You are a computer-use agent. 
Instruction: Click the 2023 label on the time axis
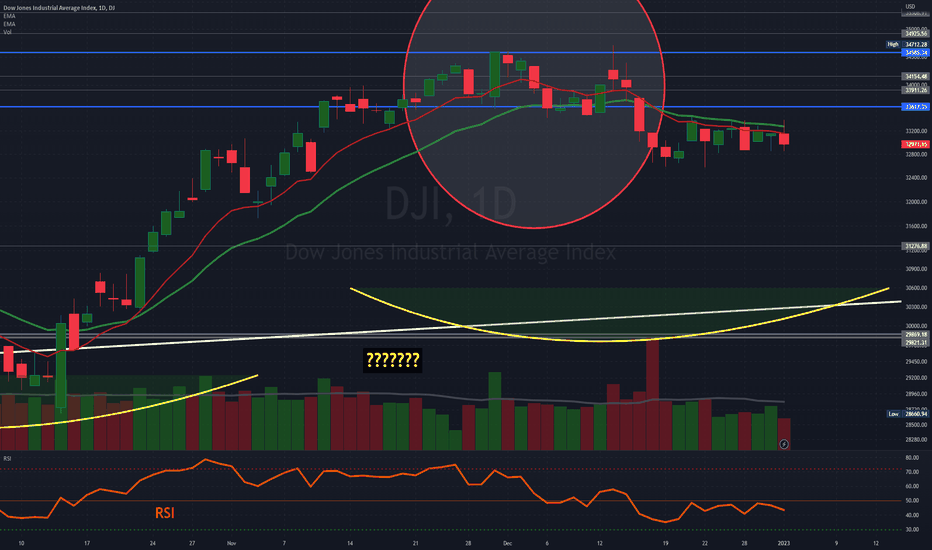click(x=784, y=543)
